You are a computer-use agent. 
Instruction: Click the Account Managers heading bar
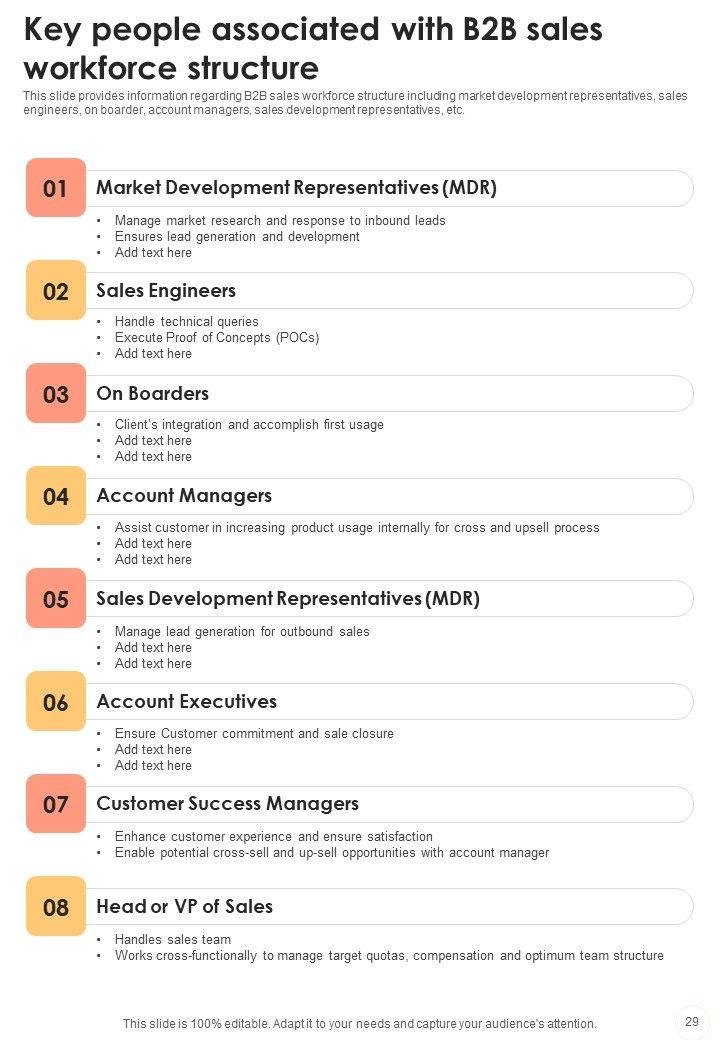pyautogui.click(x=390, y=496)
